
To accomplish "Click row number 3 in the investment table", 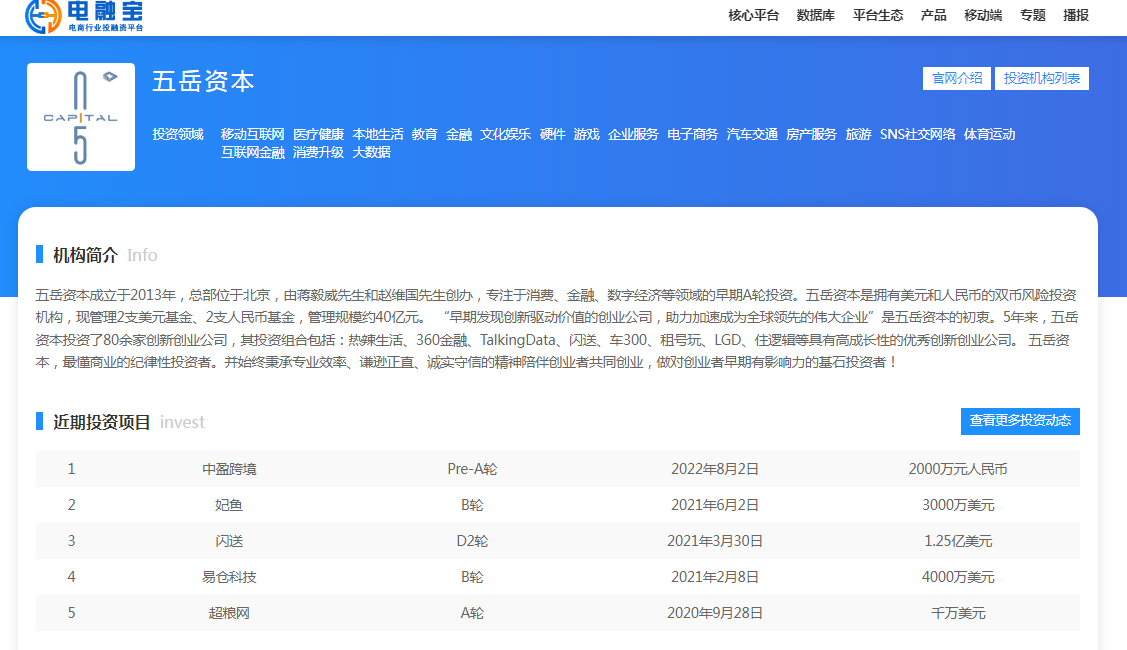I will pyautogui.click(x=71, y=541).
